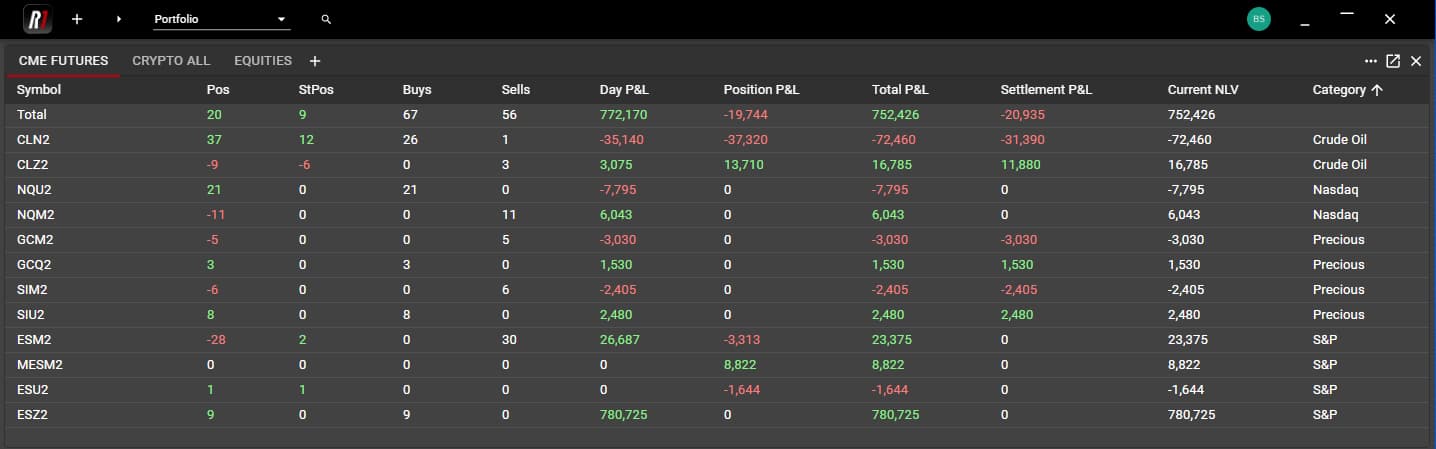The height and width of the screenshot is (449, 1436).
Task: Select the CME FUTURES tab
Action: [x=63, y=61]
